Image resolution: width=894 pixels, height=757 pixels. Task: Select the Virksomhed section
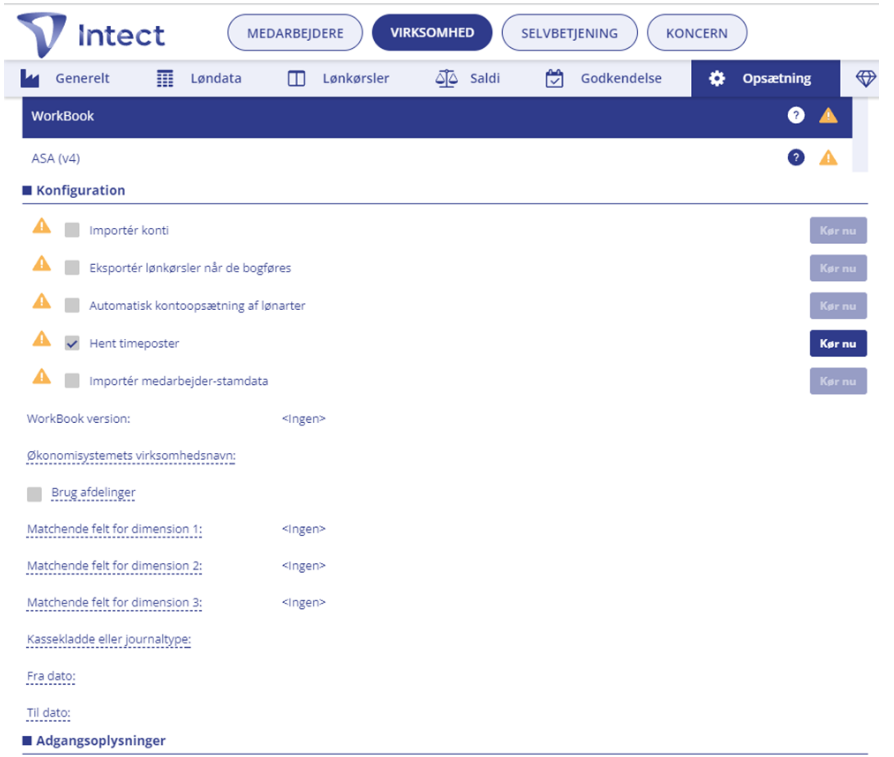tap(432, 33)
